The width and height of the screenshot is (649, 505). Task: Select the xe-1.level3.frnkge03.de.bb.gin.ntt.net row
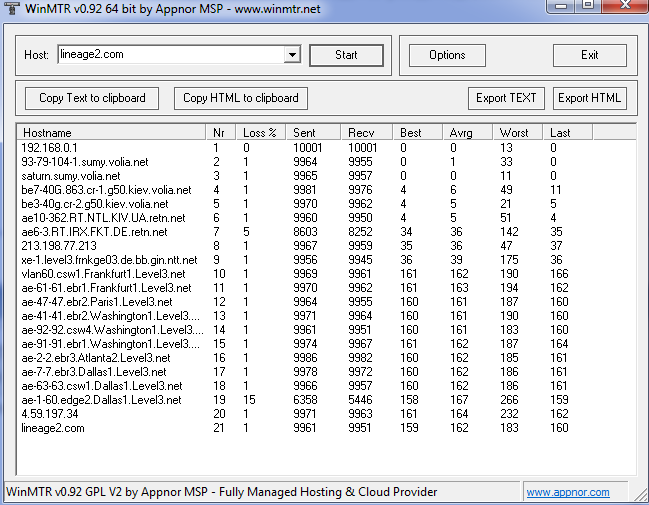coord(326,260)
